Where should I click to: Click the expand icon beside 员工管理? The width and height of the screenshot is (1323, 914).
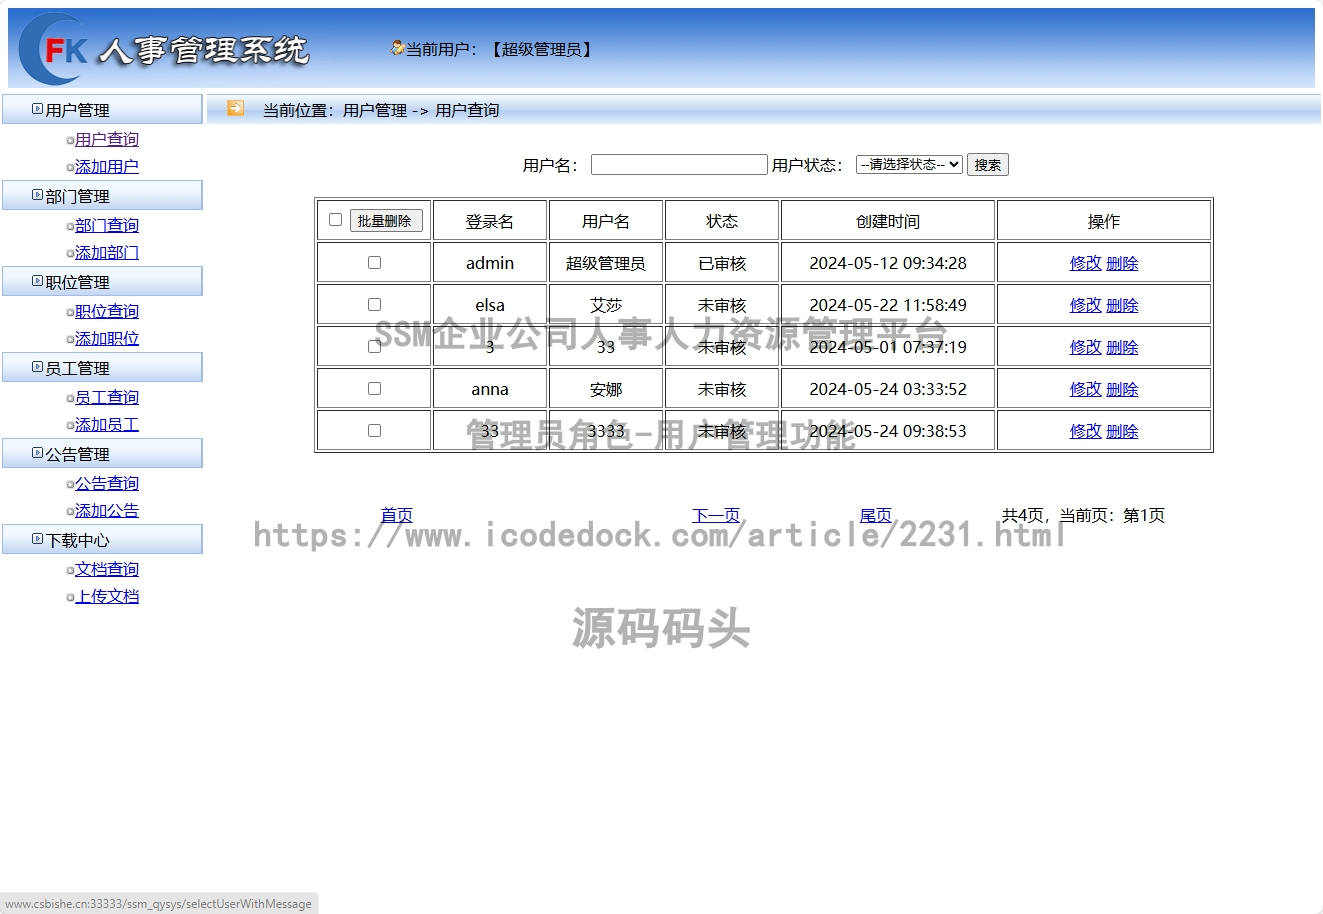[x=37, y=367]
